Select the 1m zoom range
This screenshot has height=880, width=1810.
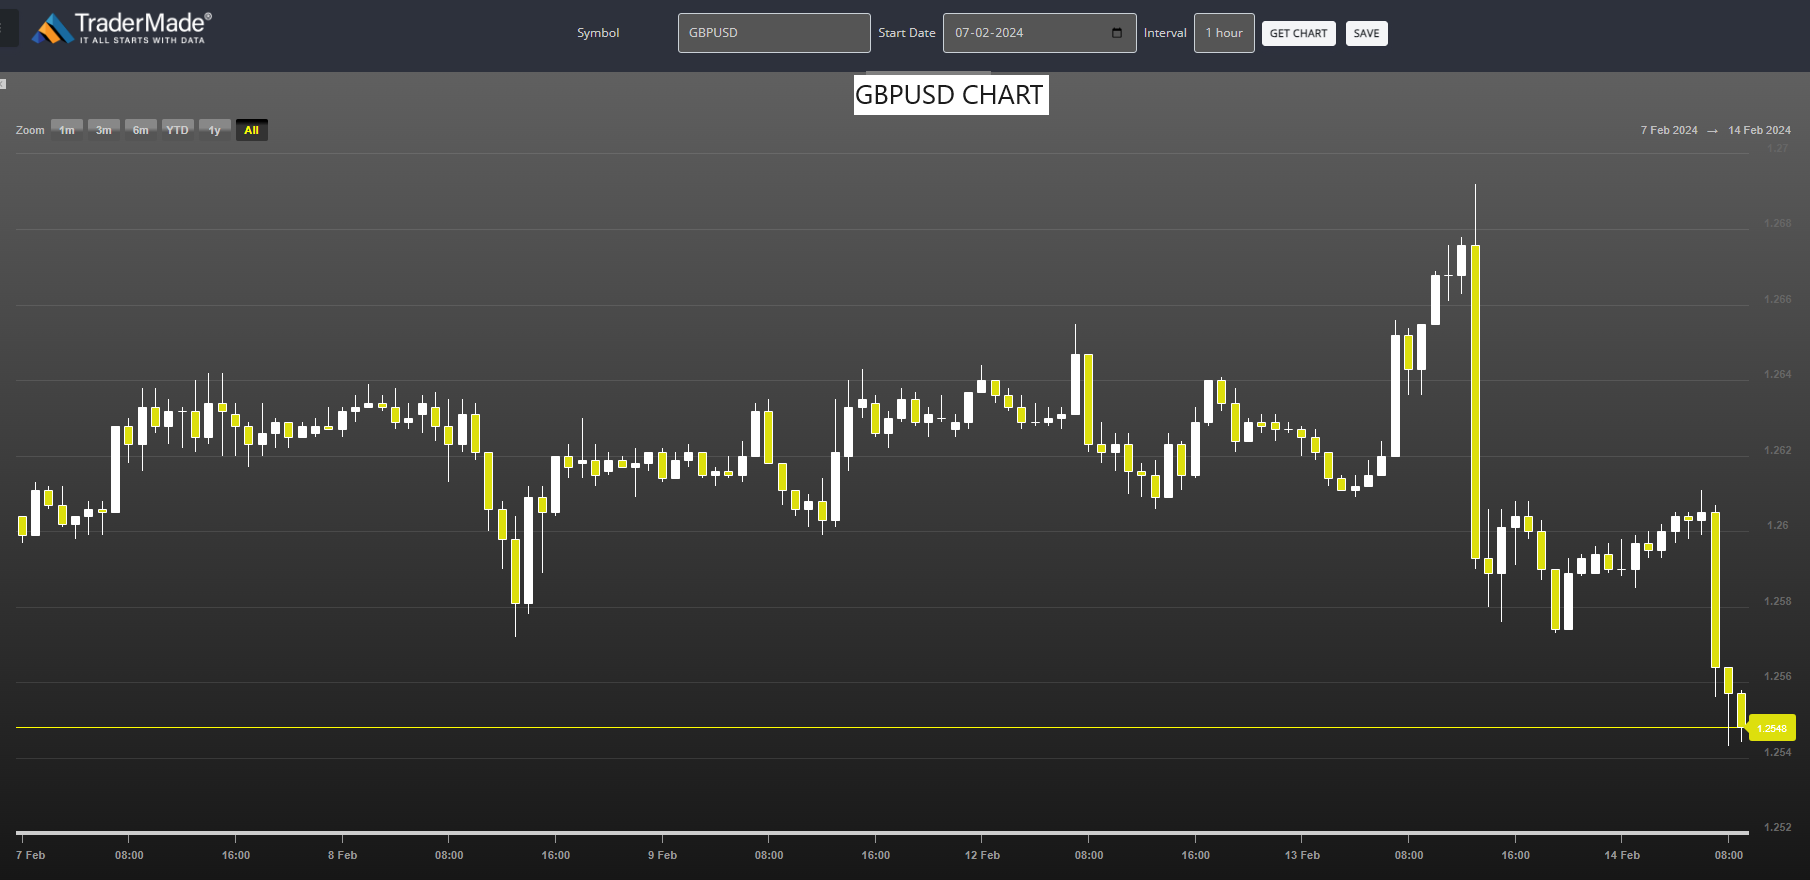point(67,130)
